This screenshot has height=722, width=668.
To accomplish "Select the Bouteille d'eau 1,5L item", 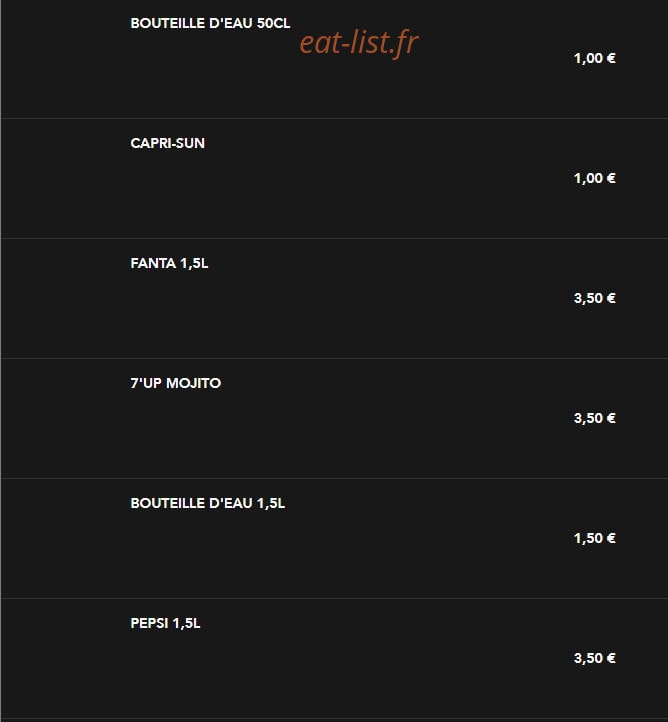I will click(208, 503).
